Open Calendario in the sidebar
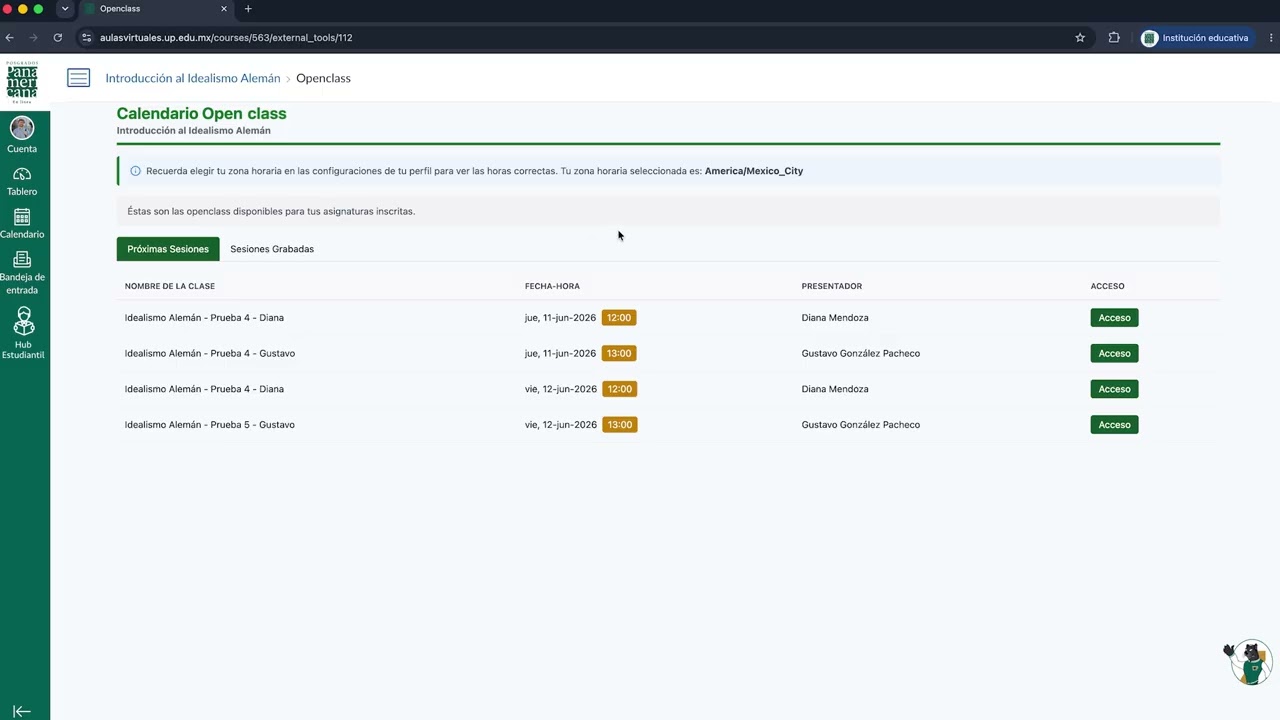The image size is (1280, 720). 22,217
